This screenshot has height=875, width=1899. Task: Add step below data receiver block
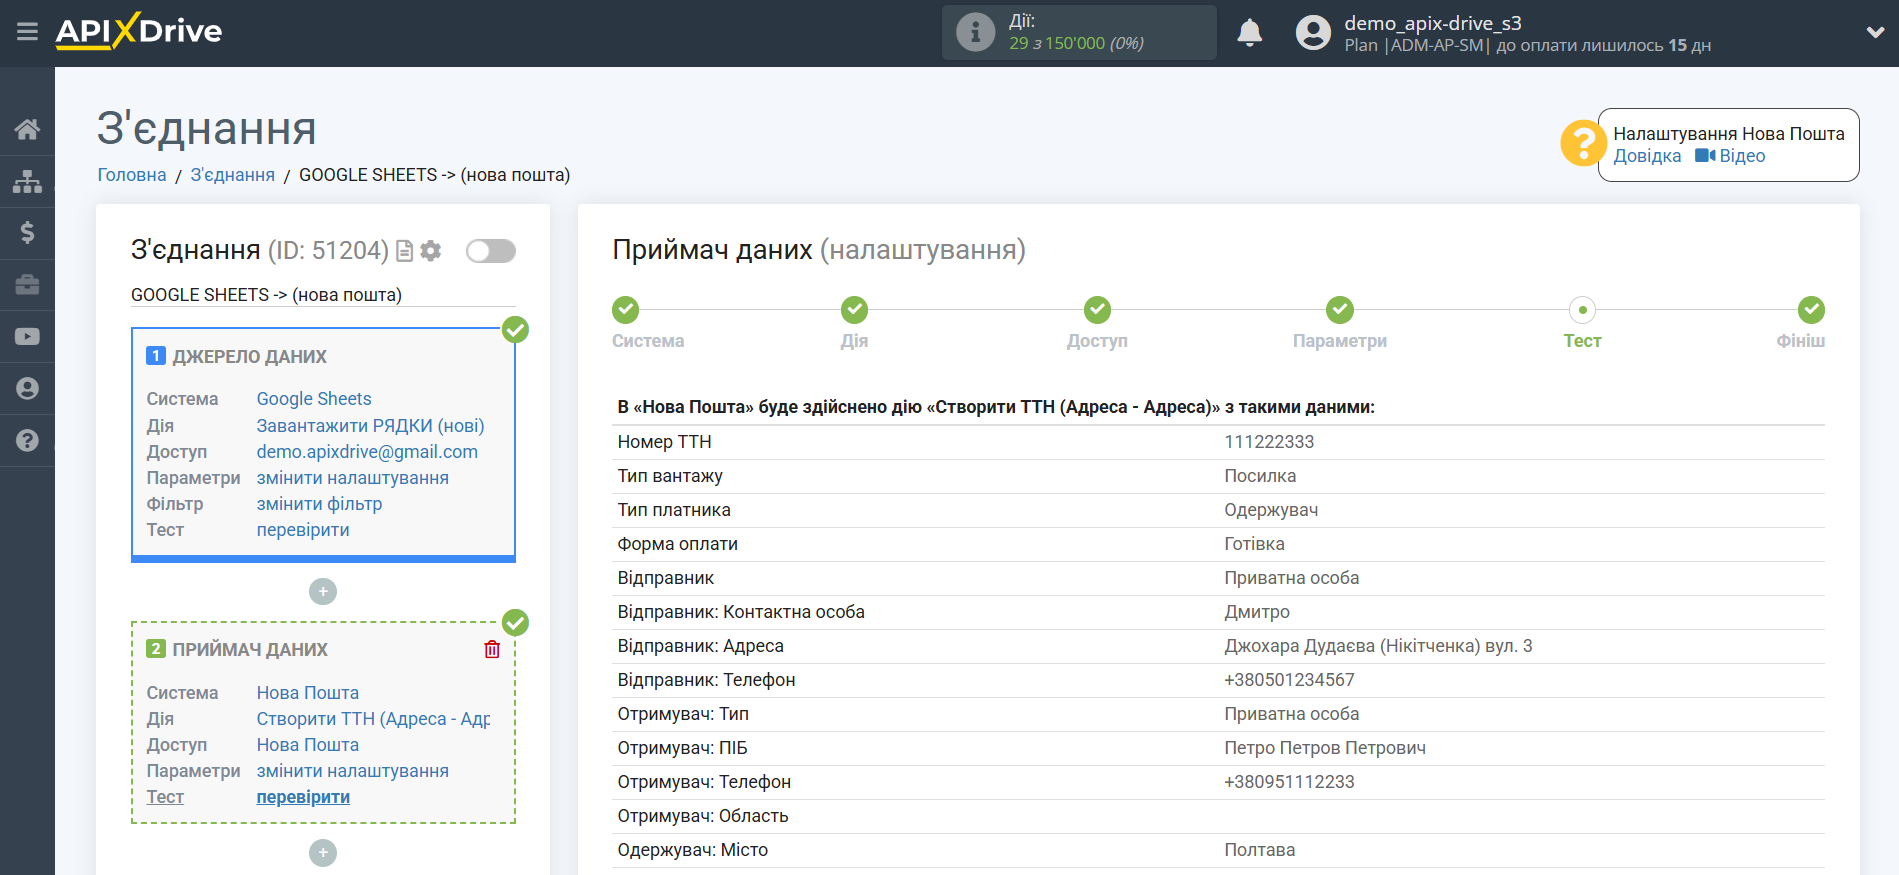323,853
